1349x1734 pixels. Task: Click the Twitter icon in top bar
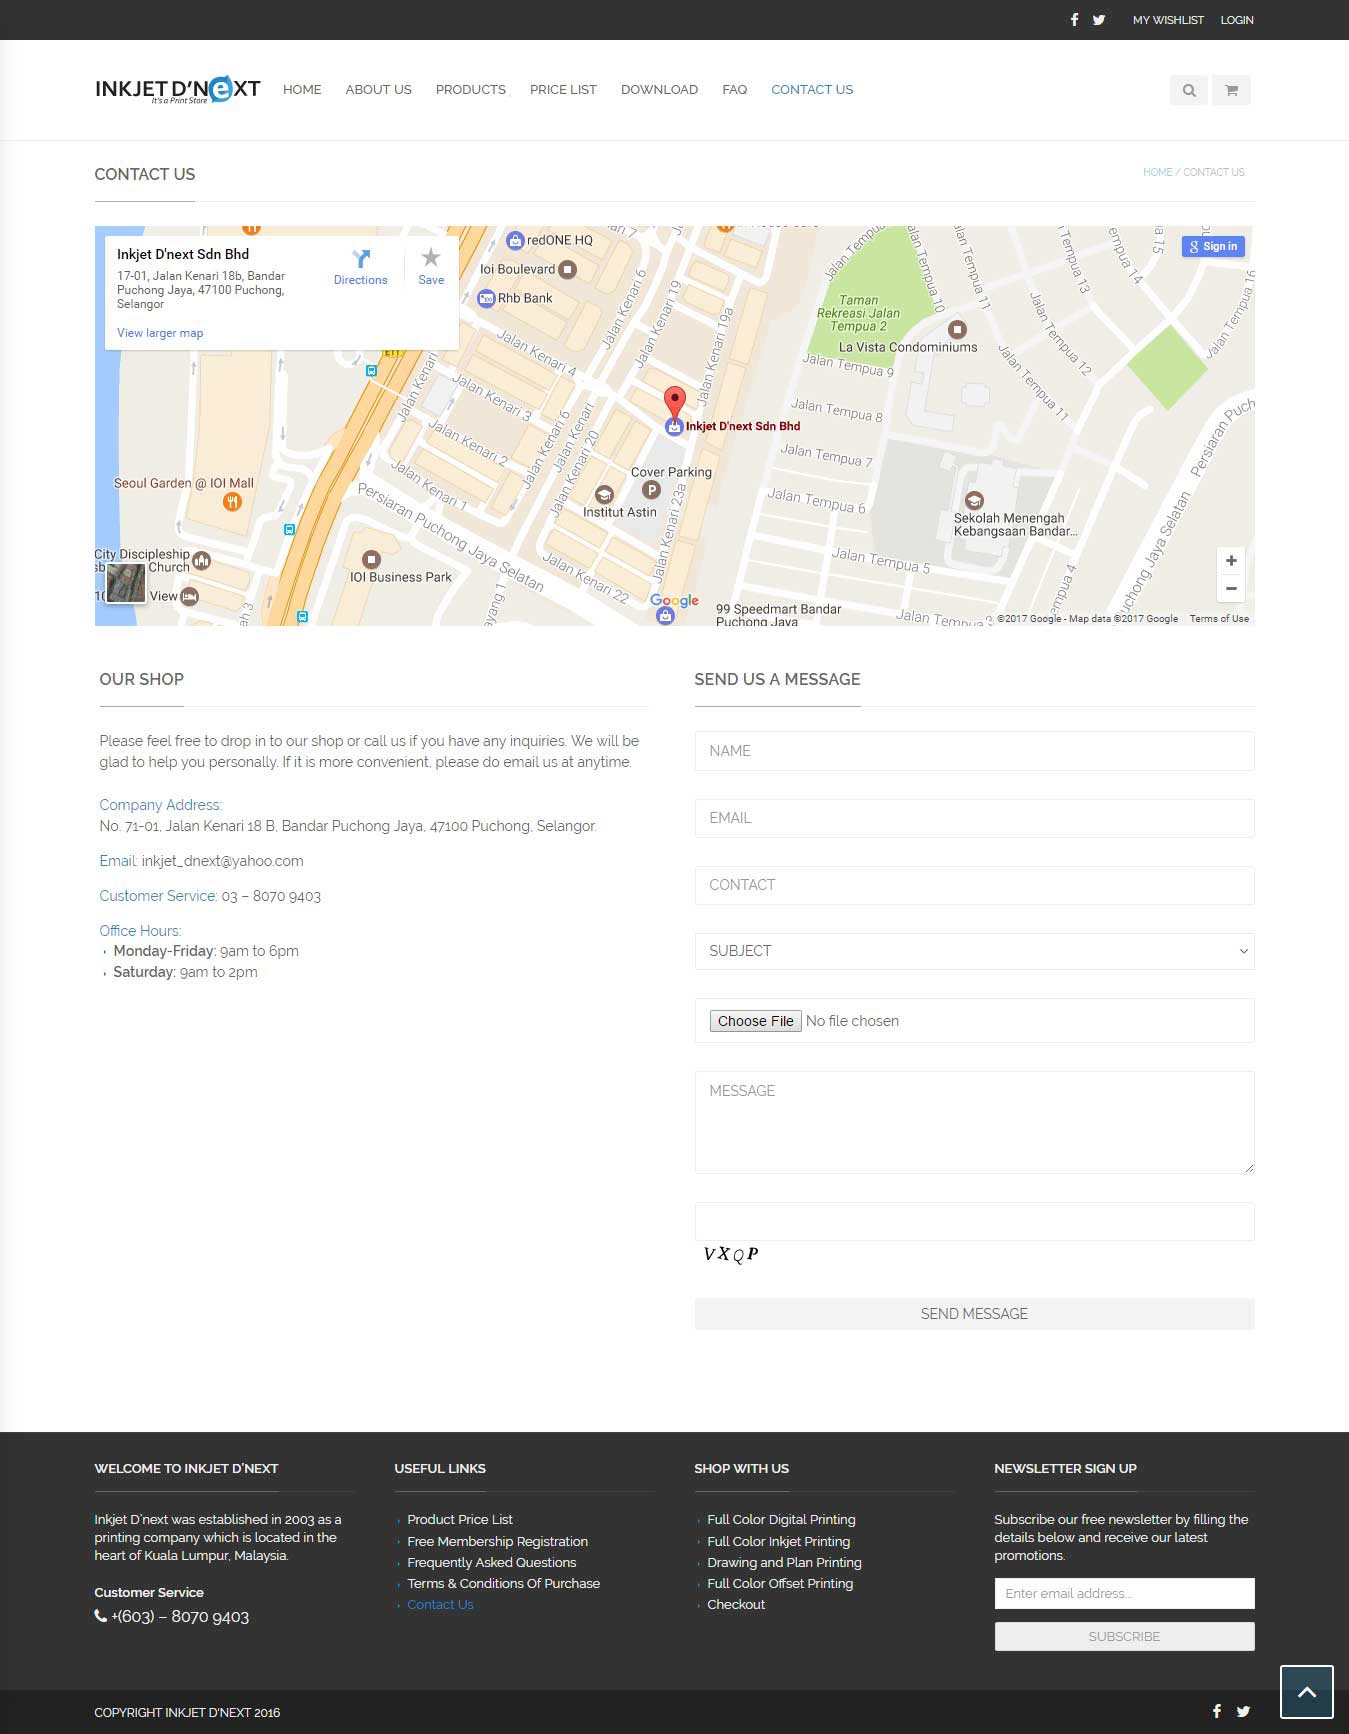[x=1099, y=20]
